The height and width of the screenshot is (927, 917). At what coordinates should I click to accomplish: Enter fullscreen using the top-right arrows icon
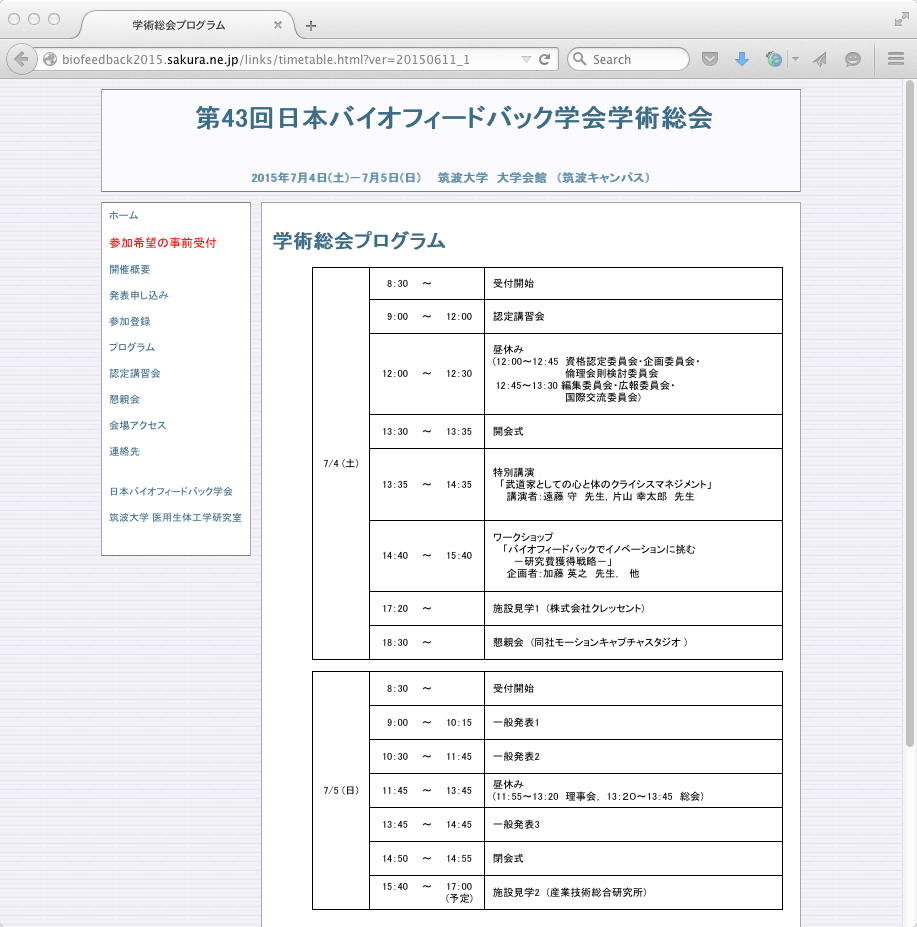tap(901, 20)
